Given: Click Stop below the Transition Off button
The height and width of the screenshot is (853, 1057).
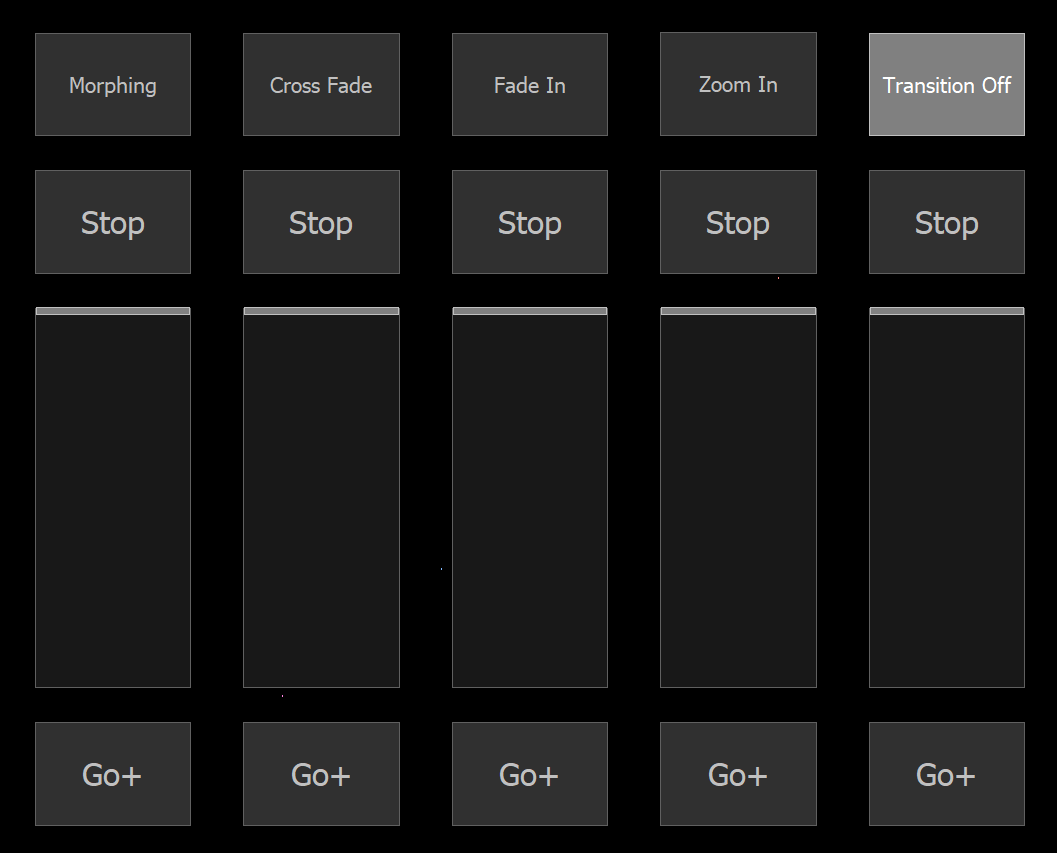Looking at the screenshot, I should point(947,222).
